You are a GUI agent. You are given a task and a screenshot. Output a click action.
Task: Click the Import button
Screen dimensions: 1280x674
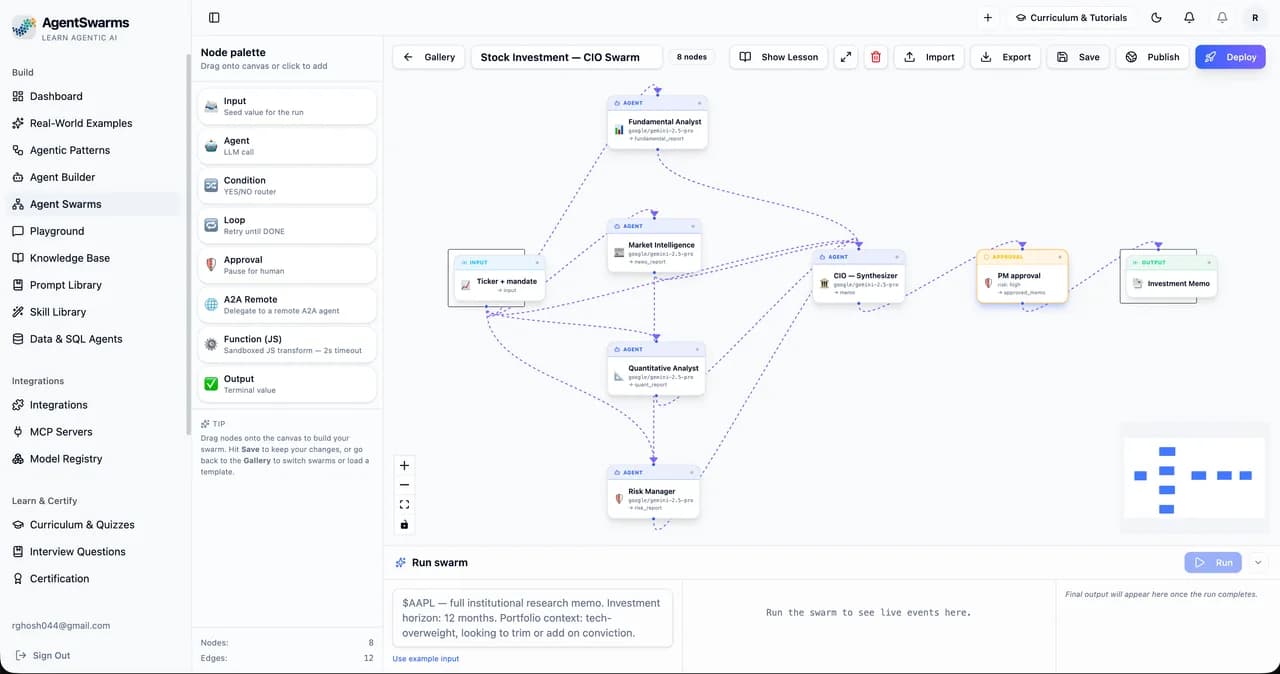929,57
